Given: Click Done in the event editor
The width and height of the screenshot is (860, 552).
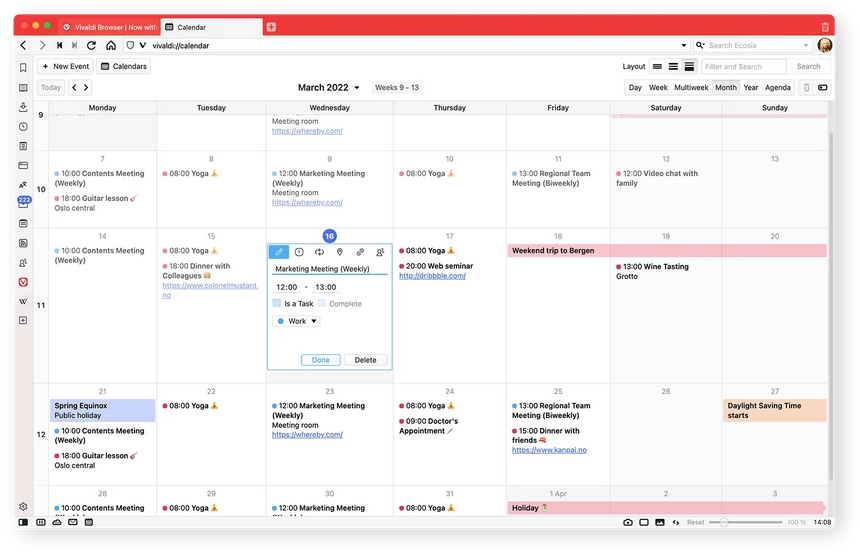Looking at the screenshot, I should (321, 360).
